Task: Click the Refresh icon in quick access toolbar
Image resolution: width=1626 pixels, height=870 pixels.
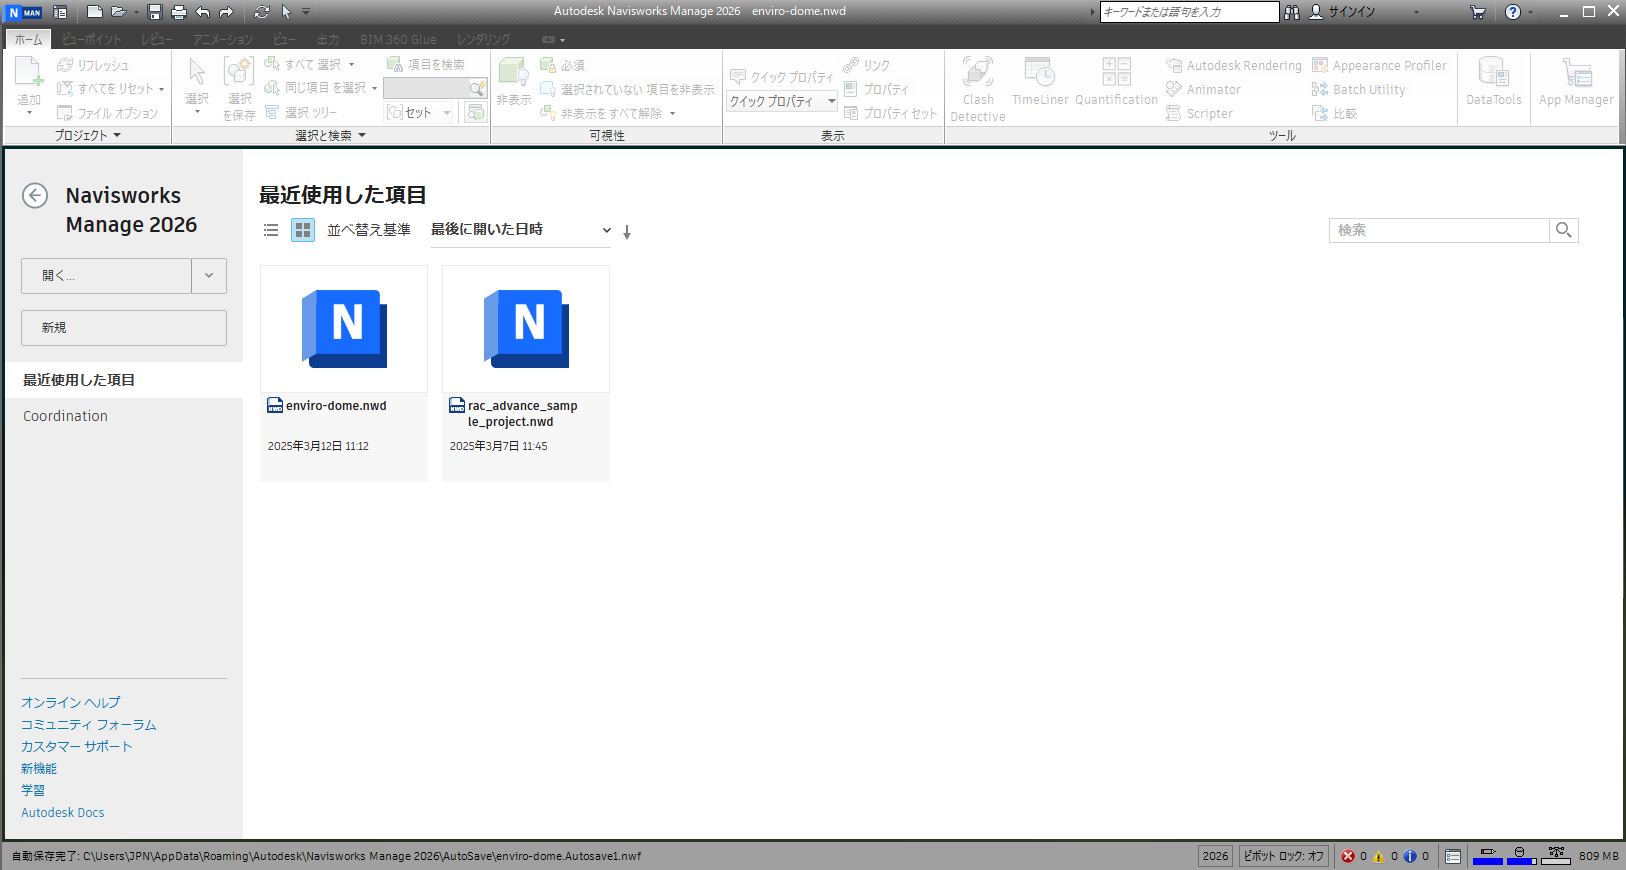Action: click(x=262, y=12)
